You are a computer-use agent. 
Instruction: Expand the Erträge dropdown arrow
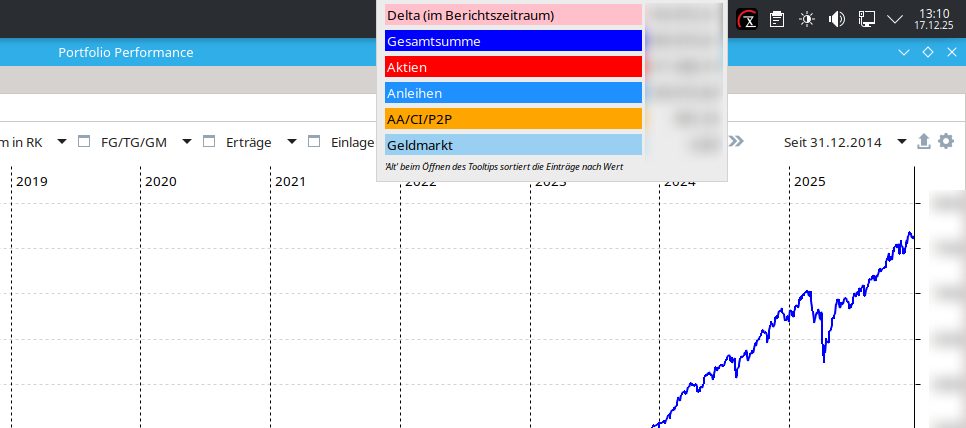click(x=292, y=142)
